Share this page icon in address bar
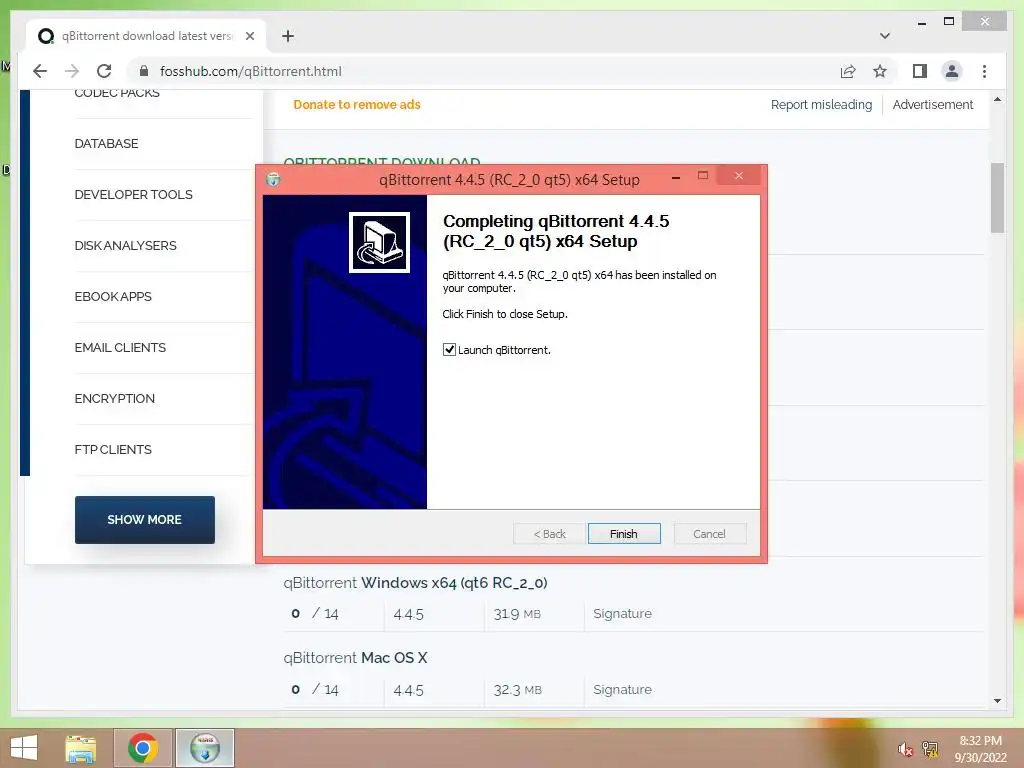The image size is (1024, 768). click(x=848, y=71)
